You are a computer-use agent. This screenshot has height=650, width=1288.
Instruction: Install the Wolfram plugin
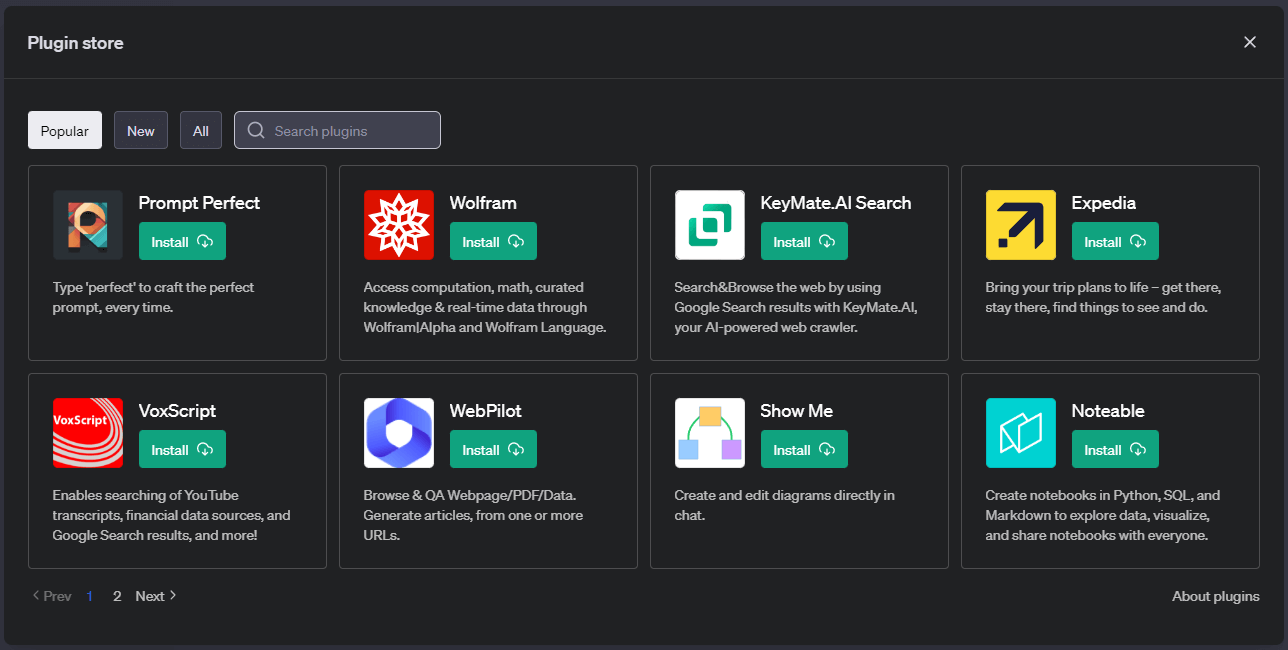coord(493,241)
